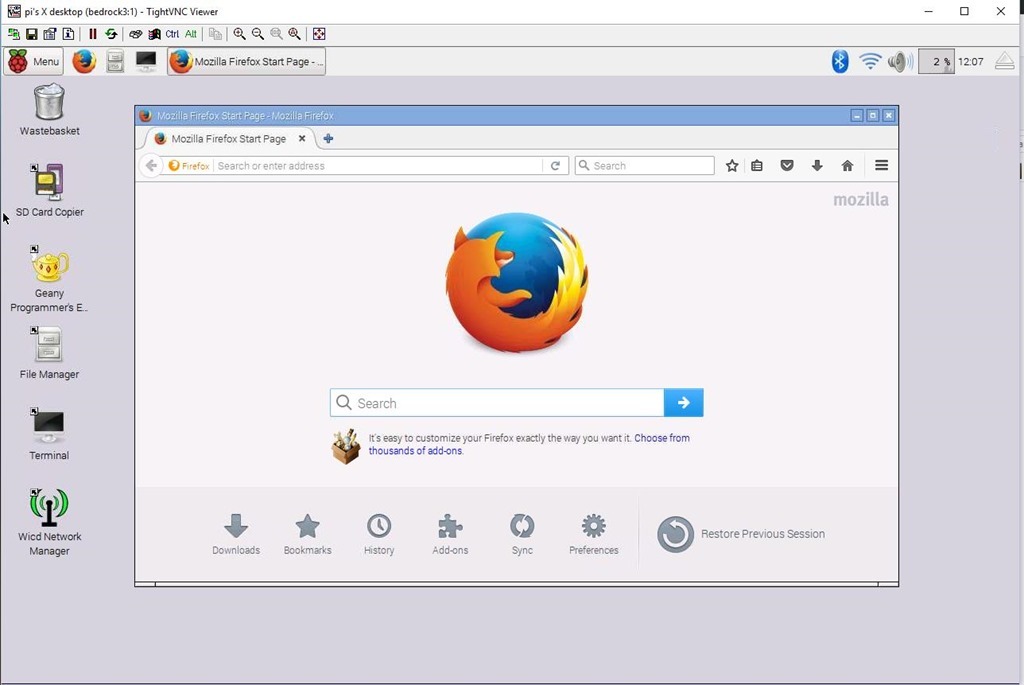Click the start page center Search box

(x=497, y=403)
